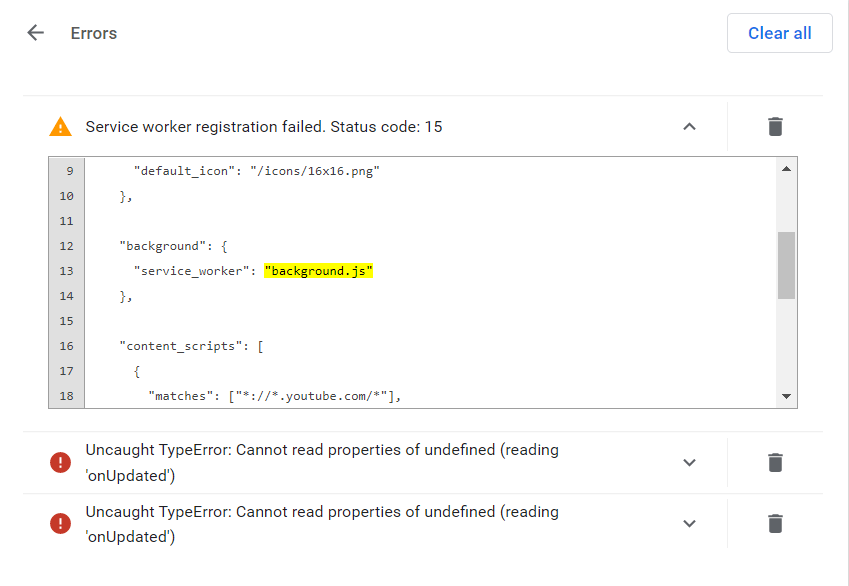The width and height of the screenshot is (849, 586).
Task: Expand the first Uncaught TypeError entry
Action: [x=689, y=463]
